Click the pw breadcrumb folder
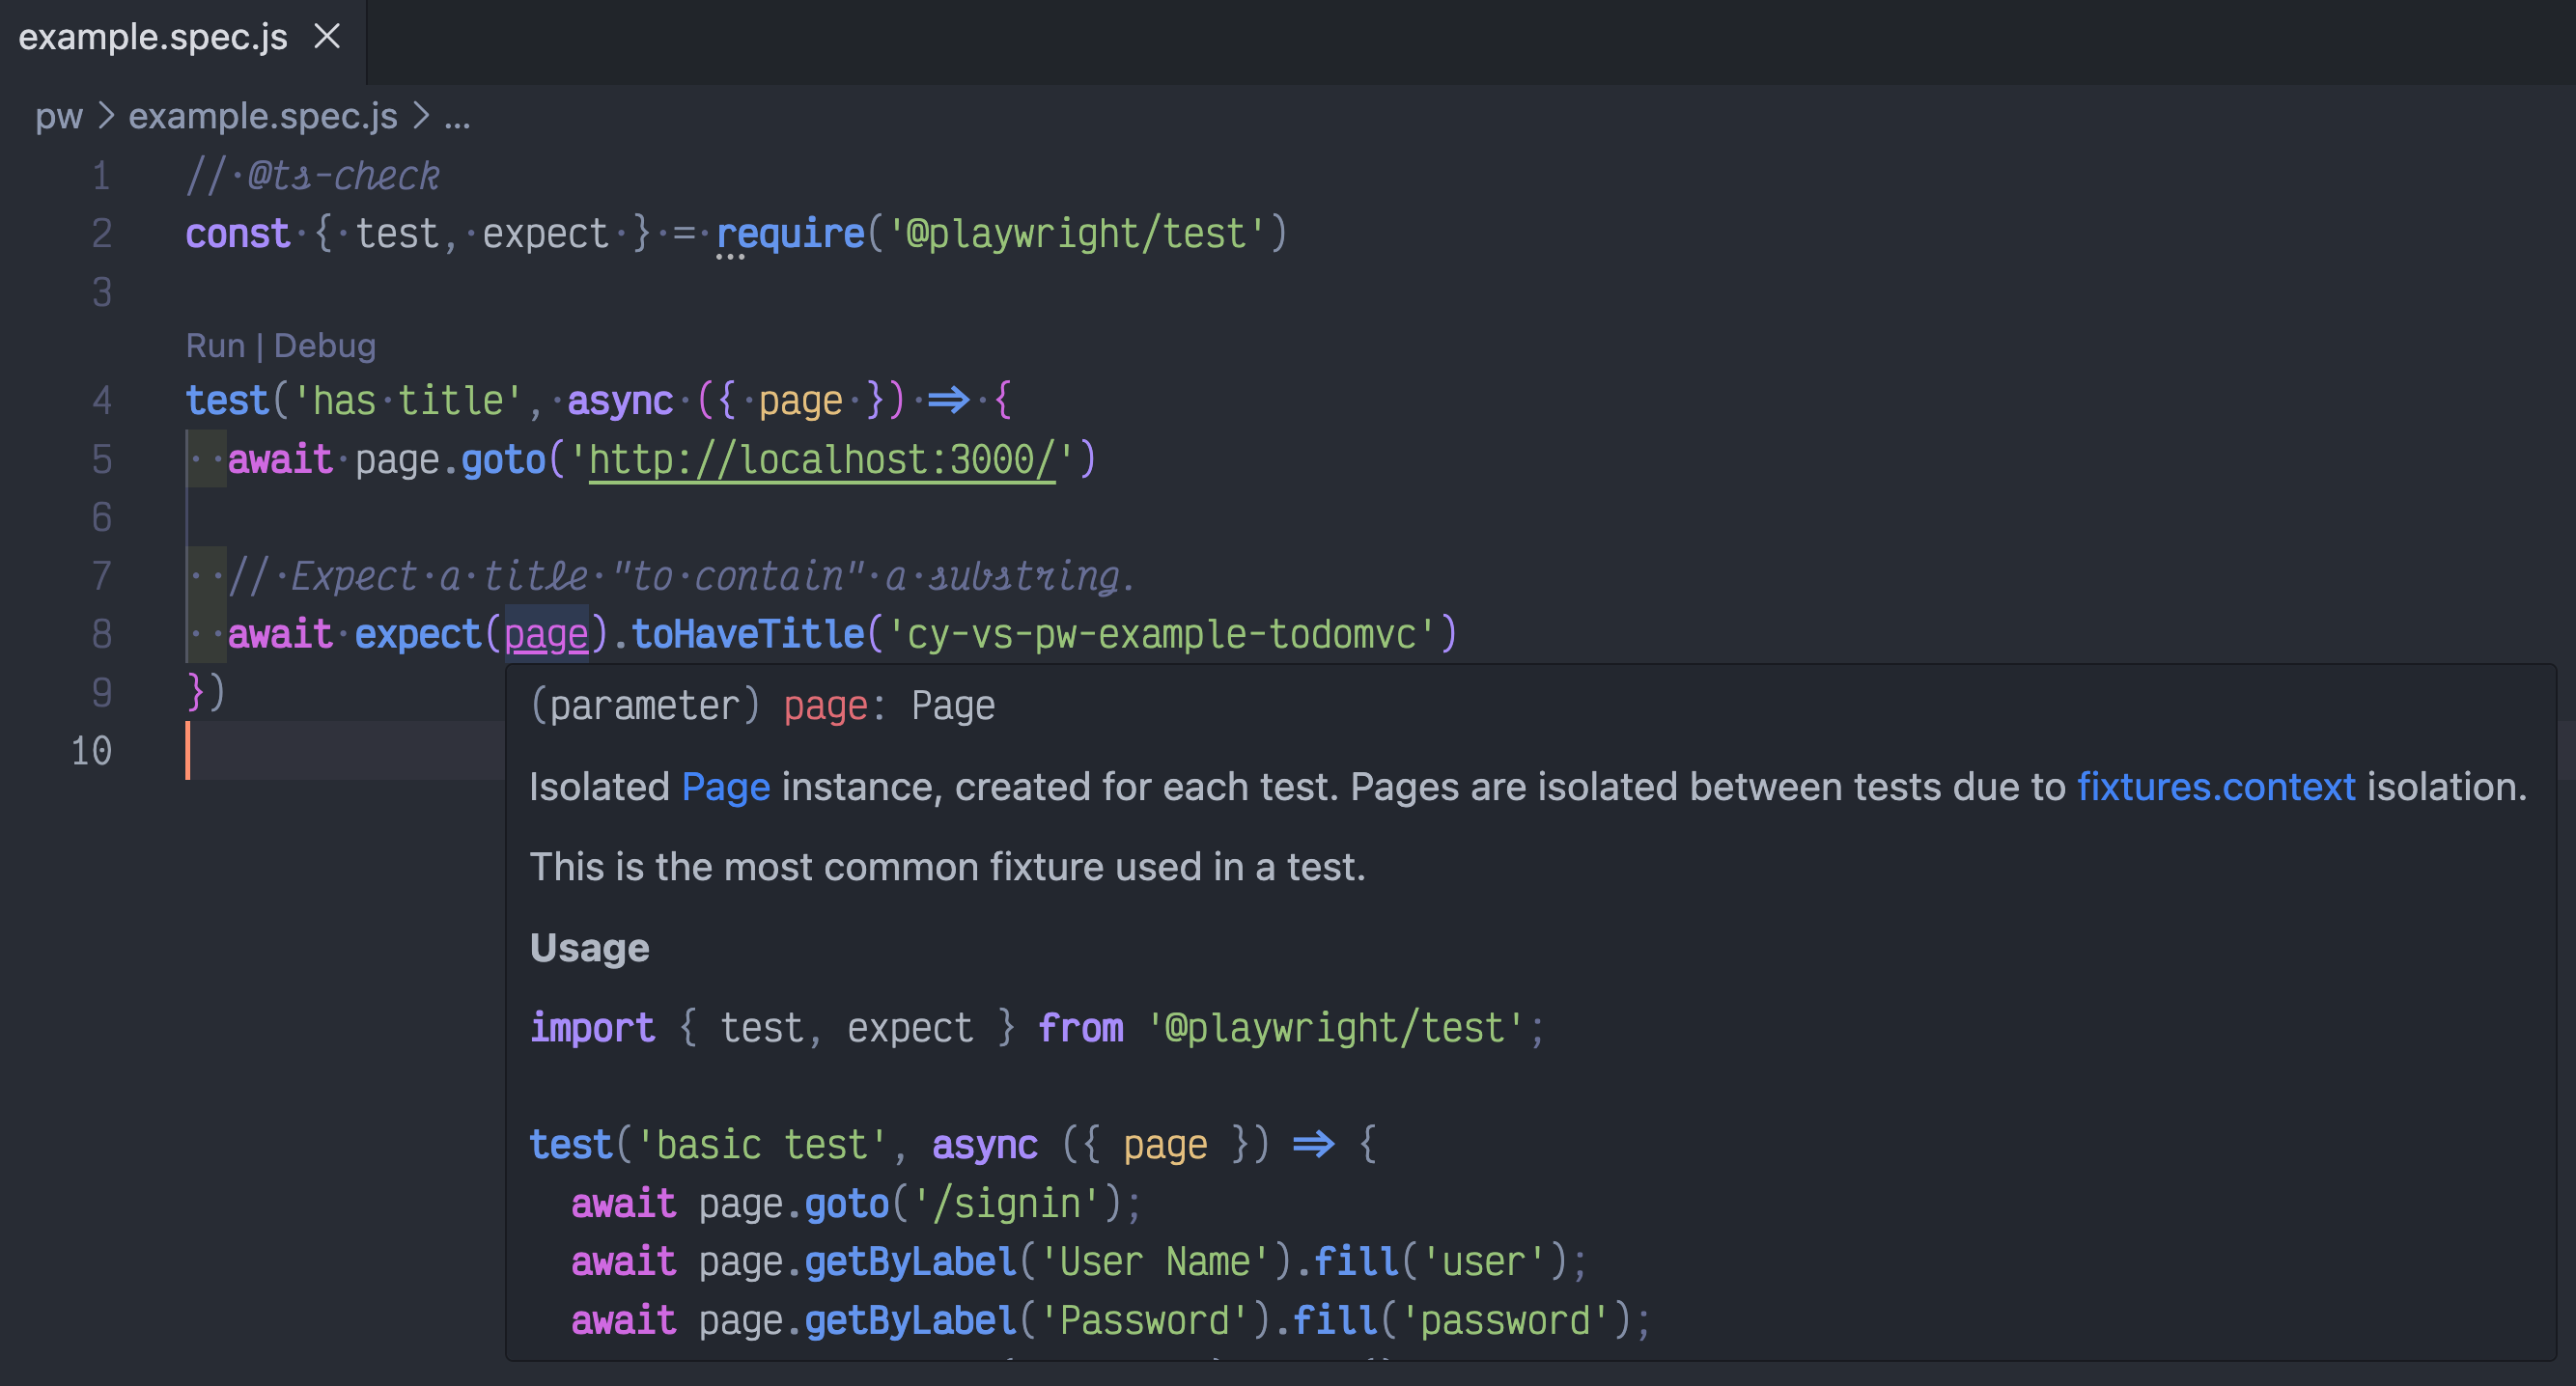2576x1386 pixels. coord(58,117)
